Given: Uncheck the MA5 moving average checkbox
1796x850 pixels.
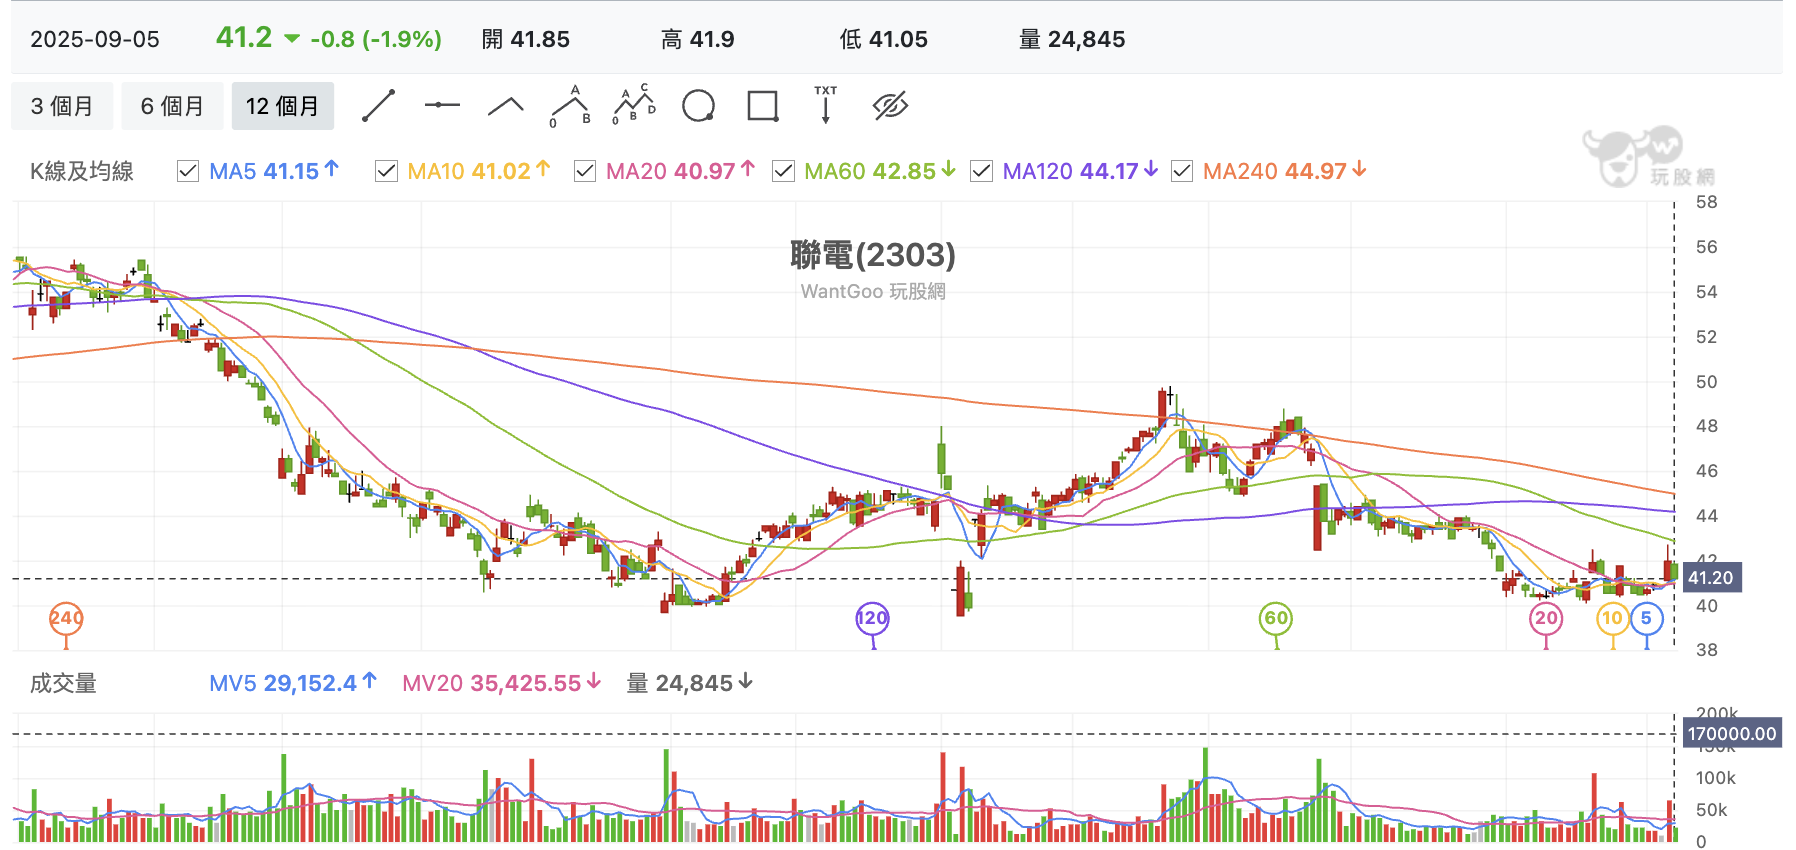Looking at the screenshot, I should pyautogui.click(x=188, y=171).
